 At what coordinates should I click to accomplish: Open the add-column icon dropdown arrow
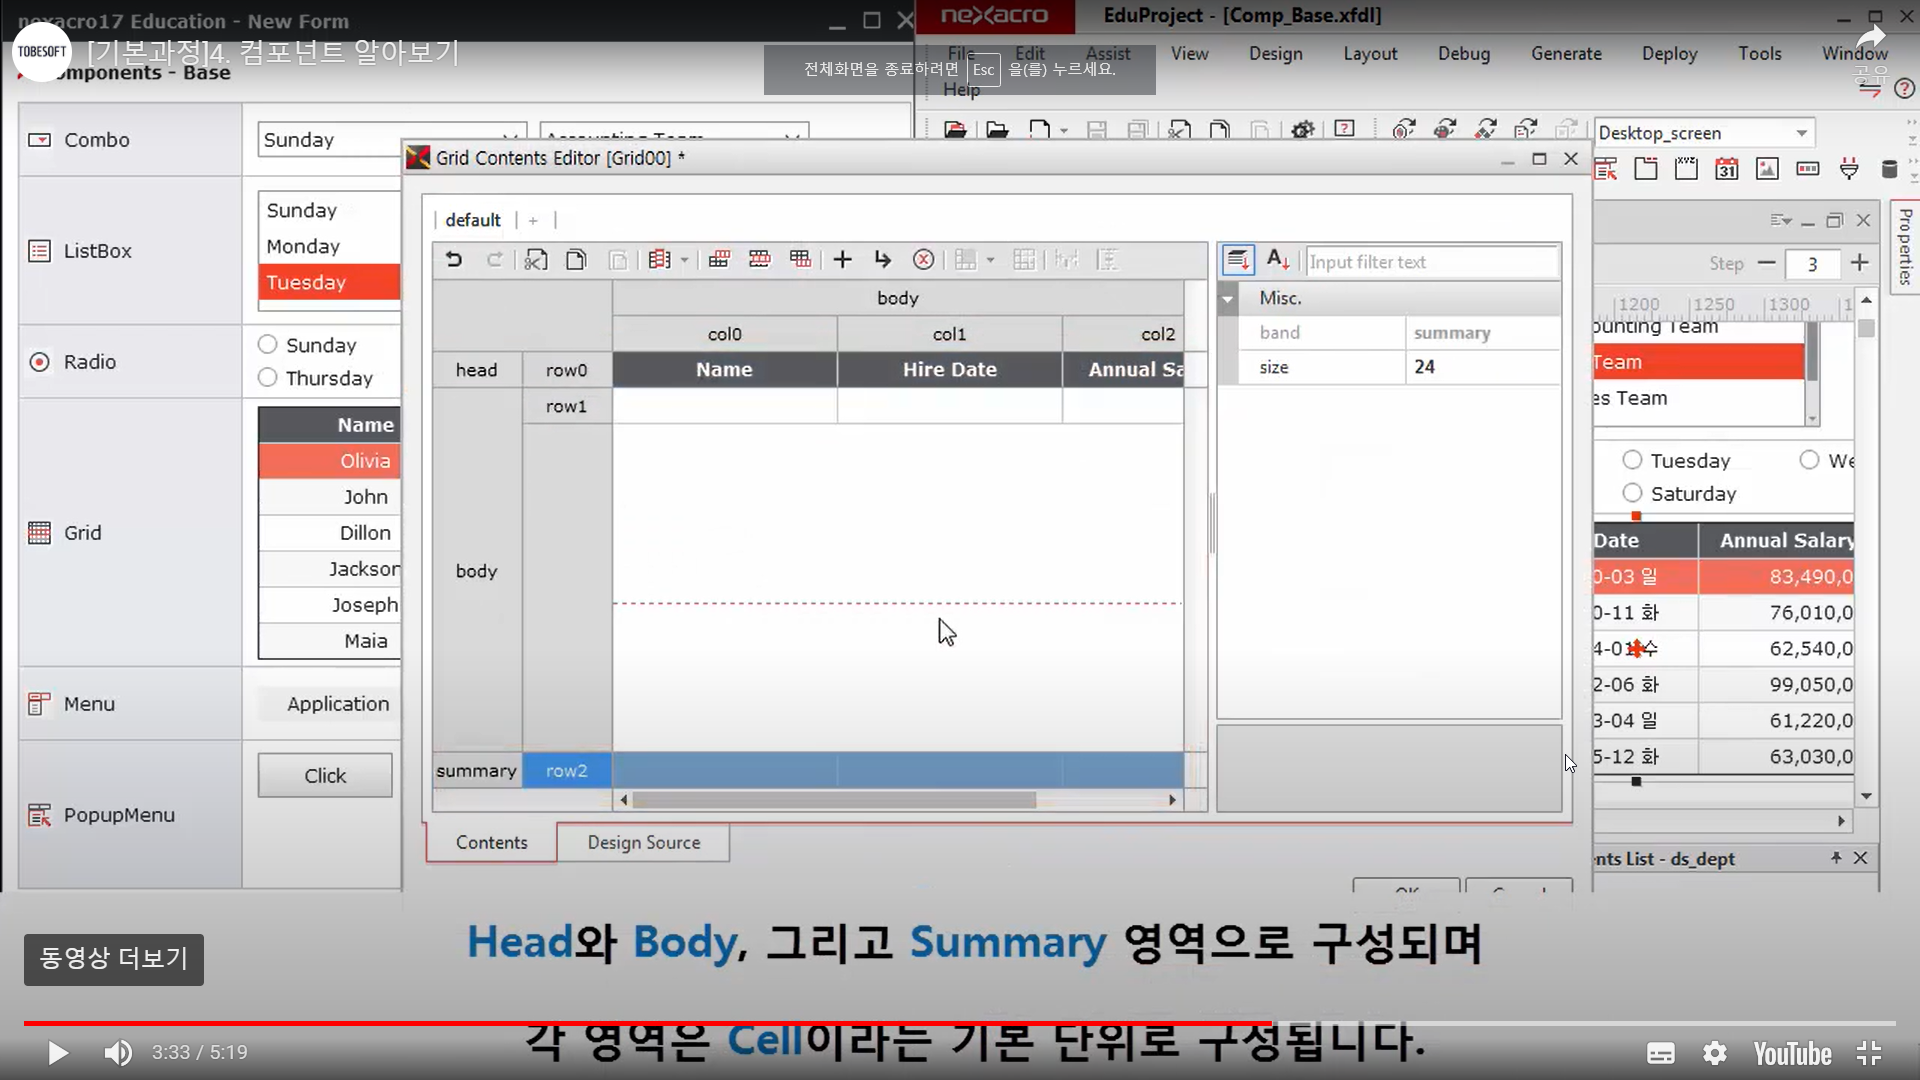tap(685, 260)
